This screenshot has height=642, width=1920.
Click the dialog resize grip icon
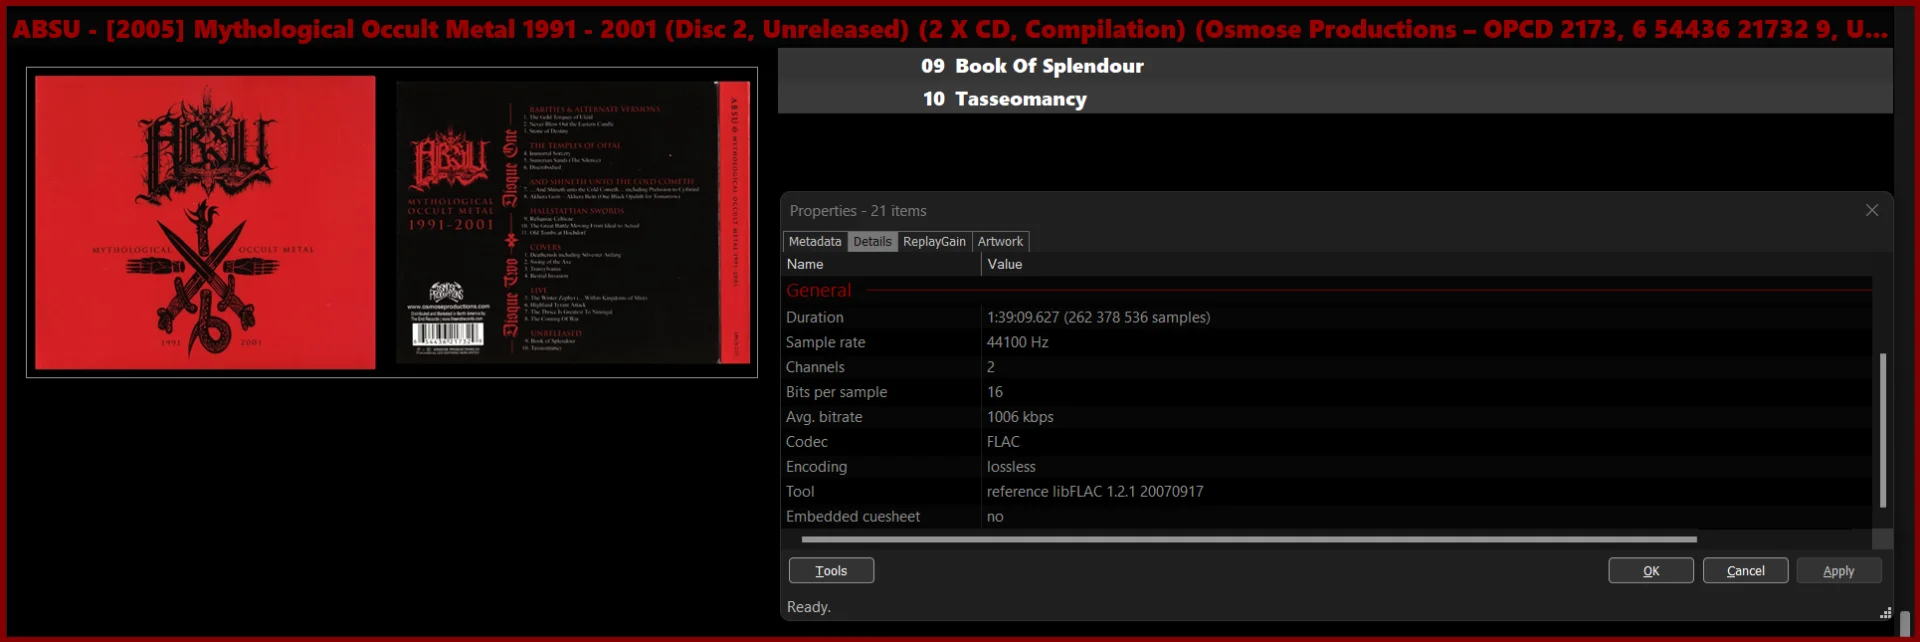(1885, 613)
